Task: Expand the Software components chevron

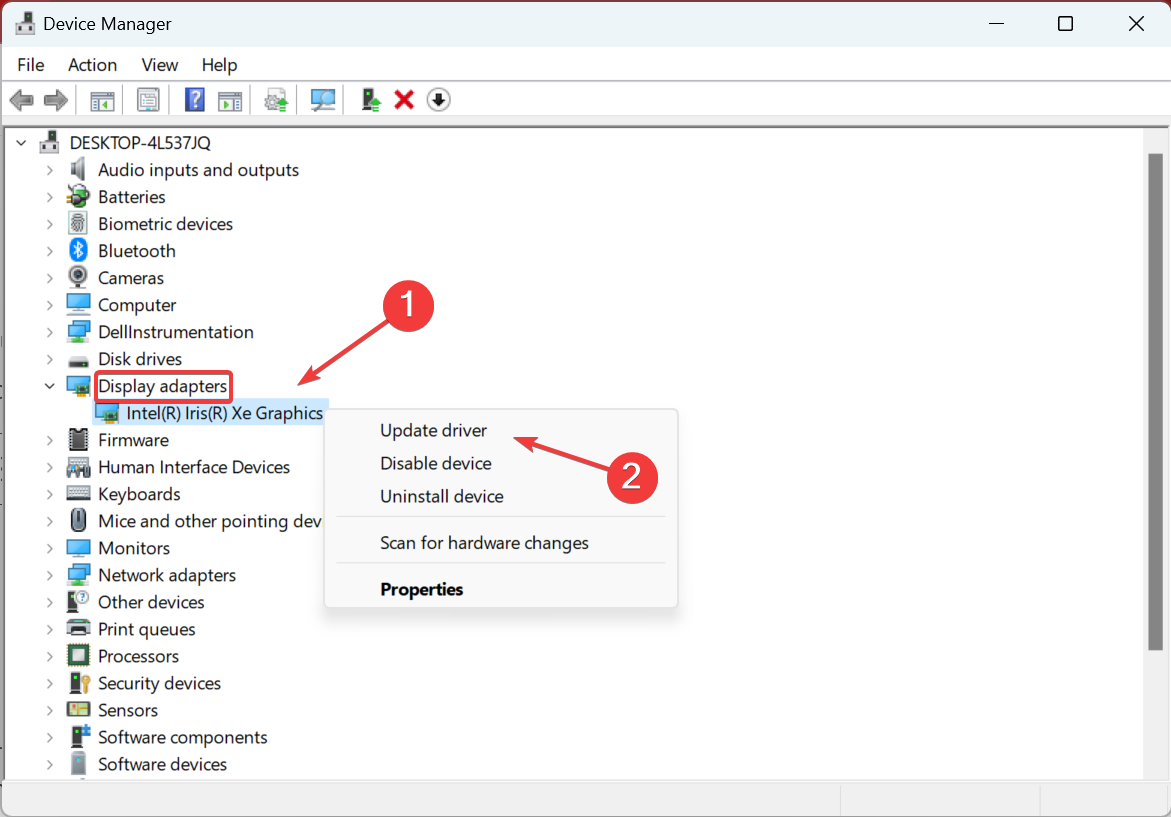Action: pos(49,737)
